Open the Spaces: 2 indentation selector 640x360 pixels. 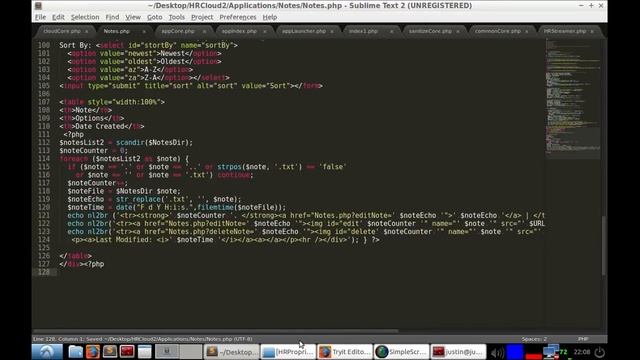pyautogui.click(x=534, y=339)
